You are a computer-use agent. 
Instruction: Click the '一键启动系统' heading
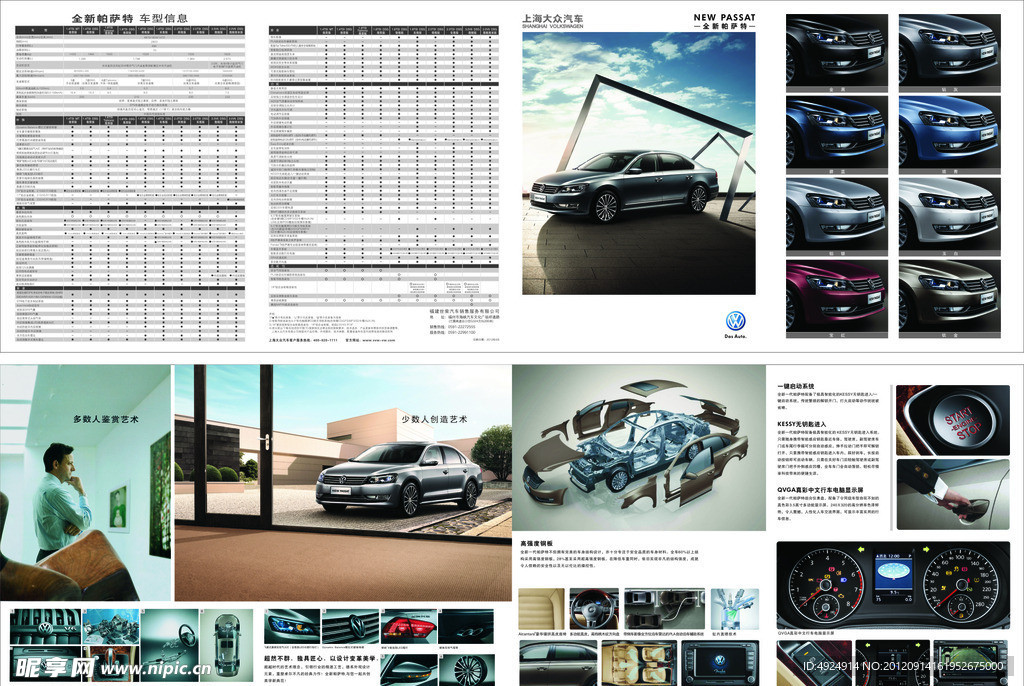point(795,386)
